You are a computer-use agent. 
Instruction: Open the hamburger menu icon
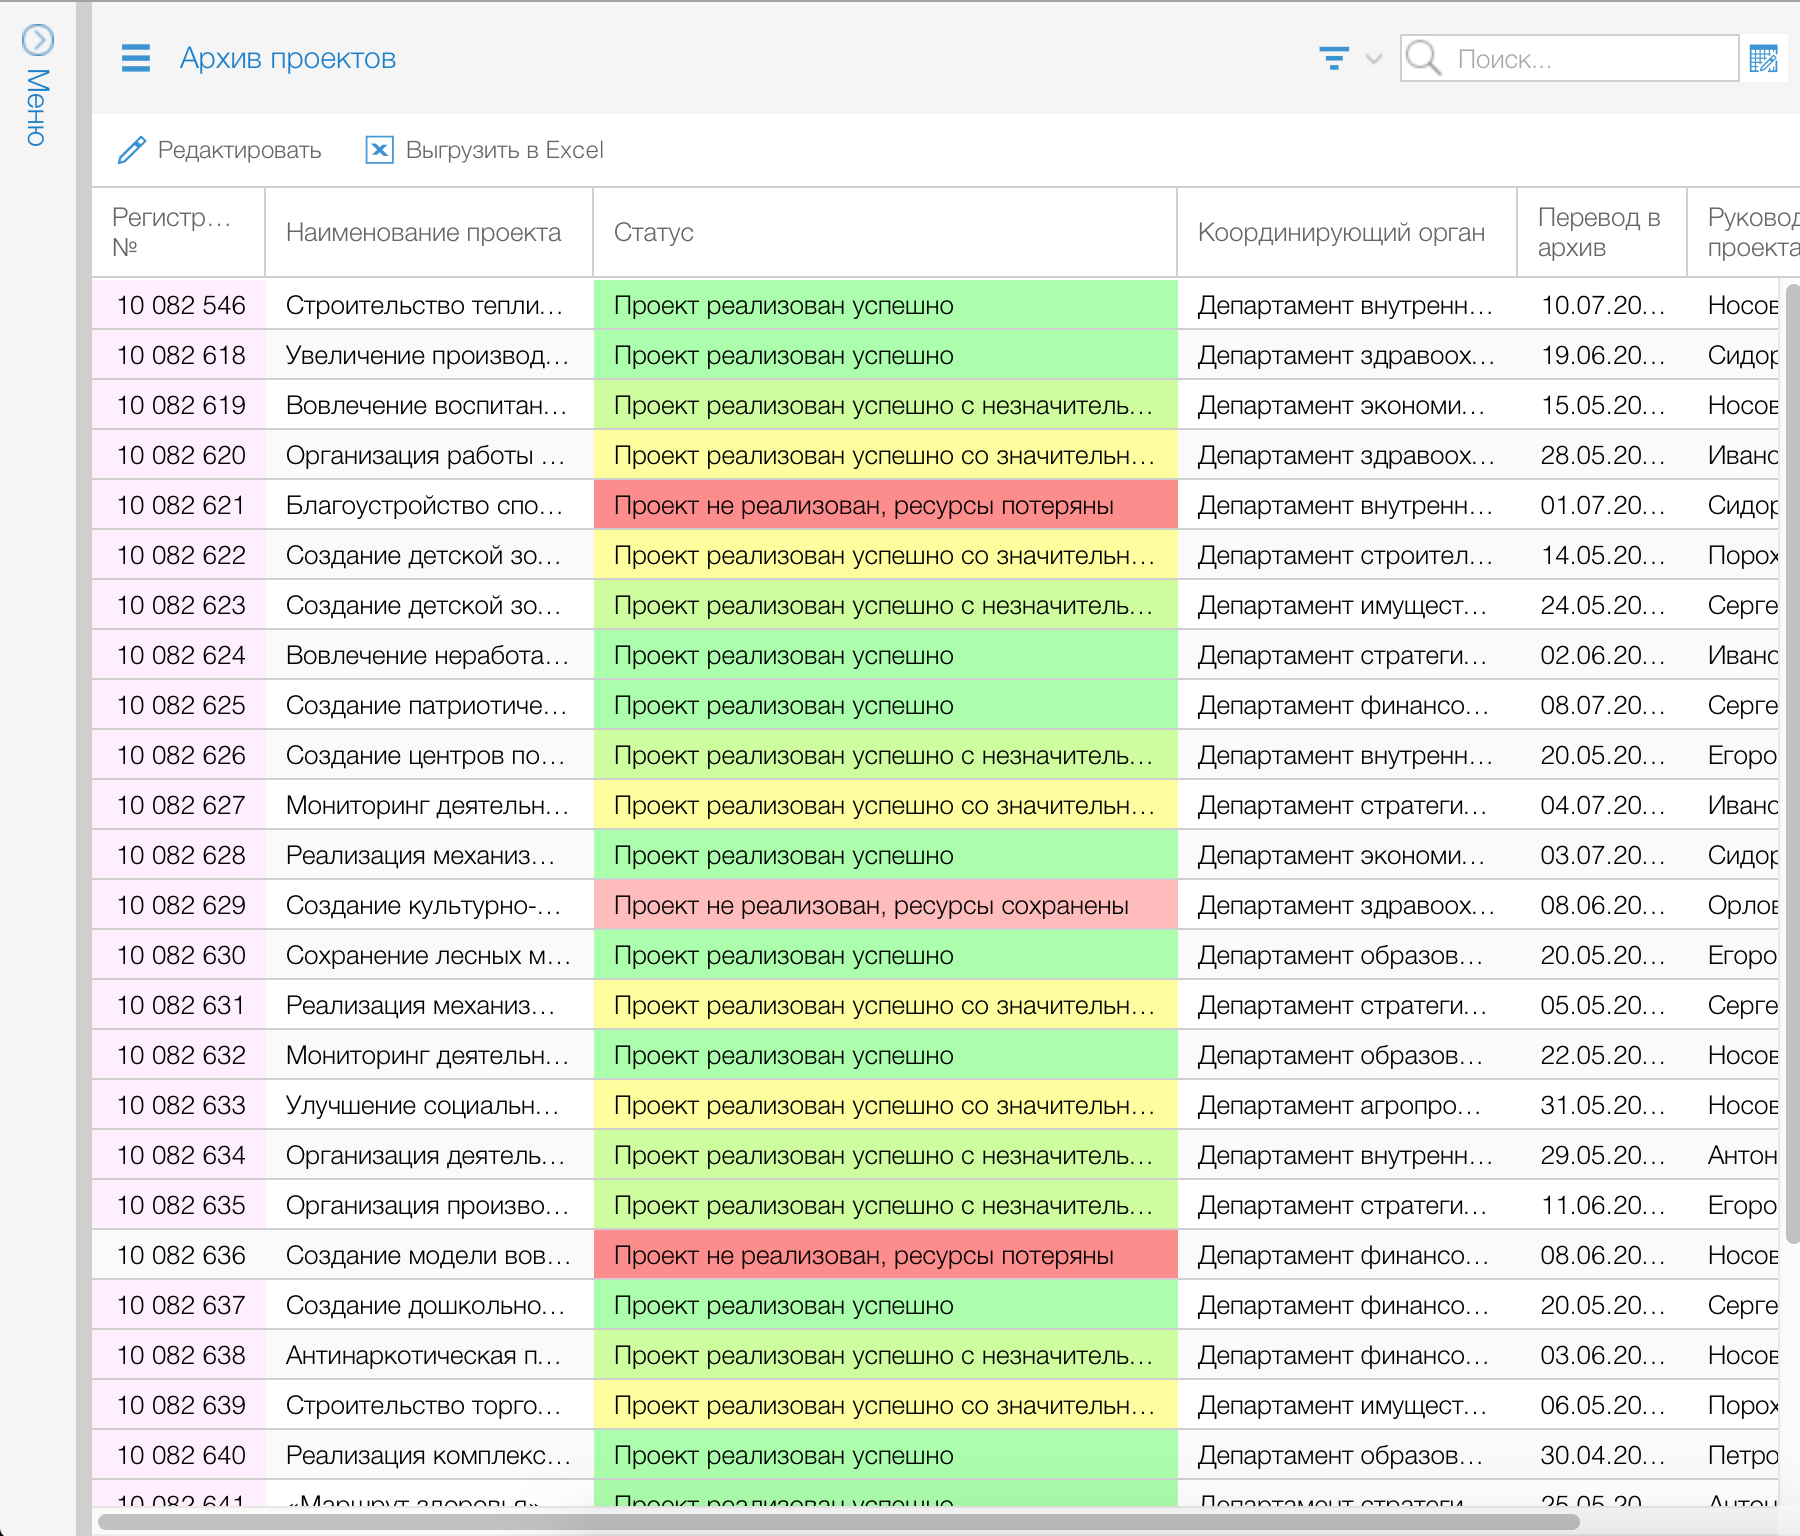pos(135,59)
